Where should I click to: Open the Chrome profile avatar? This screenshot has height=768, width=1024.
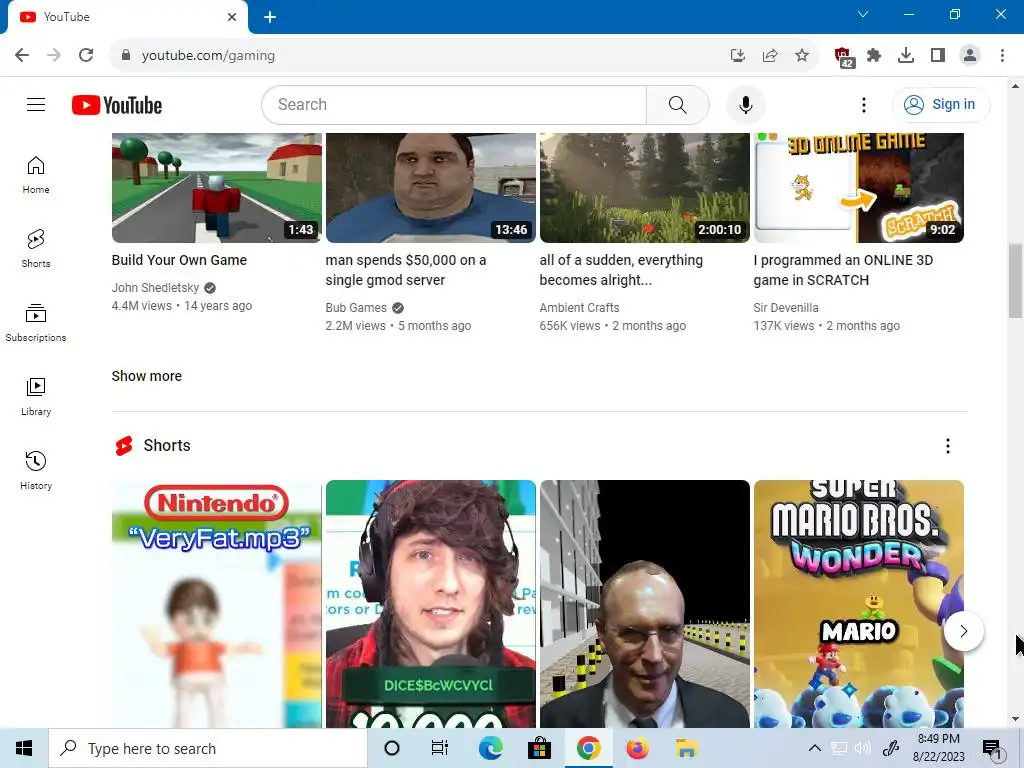pos(970,56)
